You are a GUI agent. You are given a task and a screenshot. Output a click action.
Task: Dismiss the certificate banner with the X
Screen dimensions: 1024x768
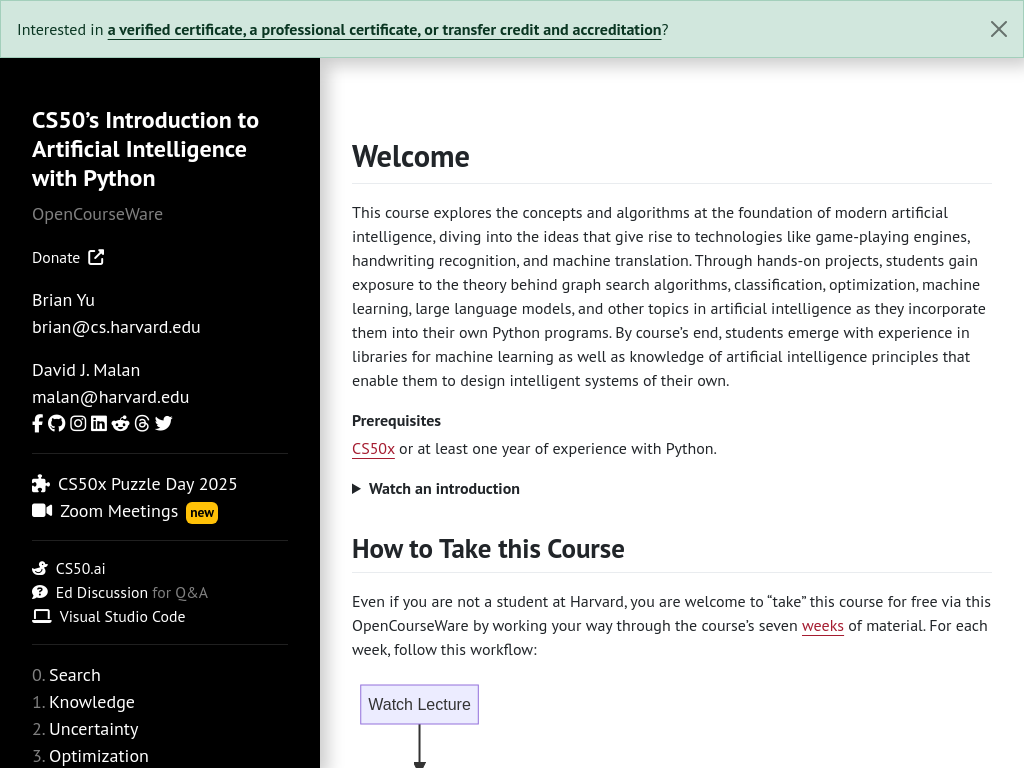[x=999, y=29]
